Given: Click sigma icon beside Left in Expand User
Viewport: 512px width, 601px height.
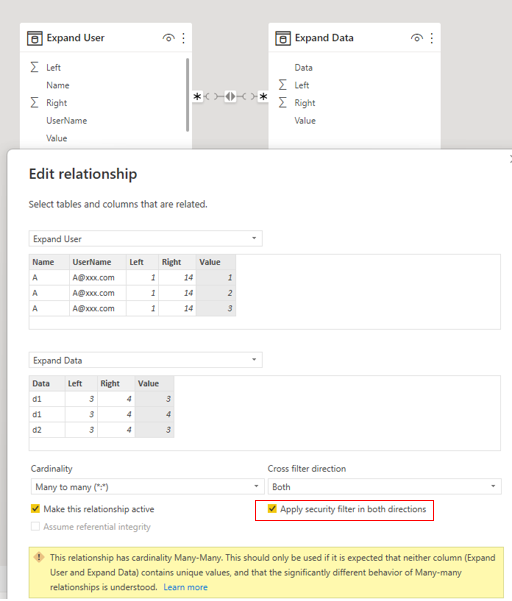Looking at the screenshot, I should click(34, 67).
